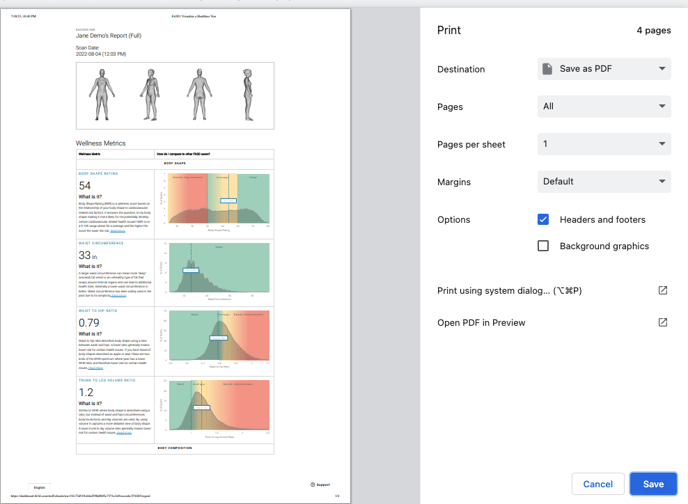Screen dimensions: 688x504
Task: Enable the Background graphics checkbox
Action: pos(543,246)
